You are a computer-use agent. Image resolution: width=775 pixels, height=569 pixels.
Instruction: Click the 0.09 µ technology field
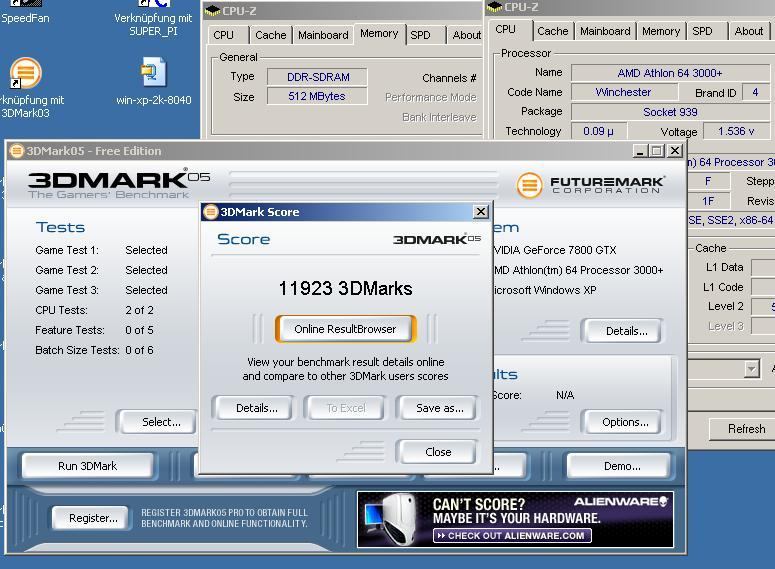tap(599, 131)
